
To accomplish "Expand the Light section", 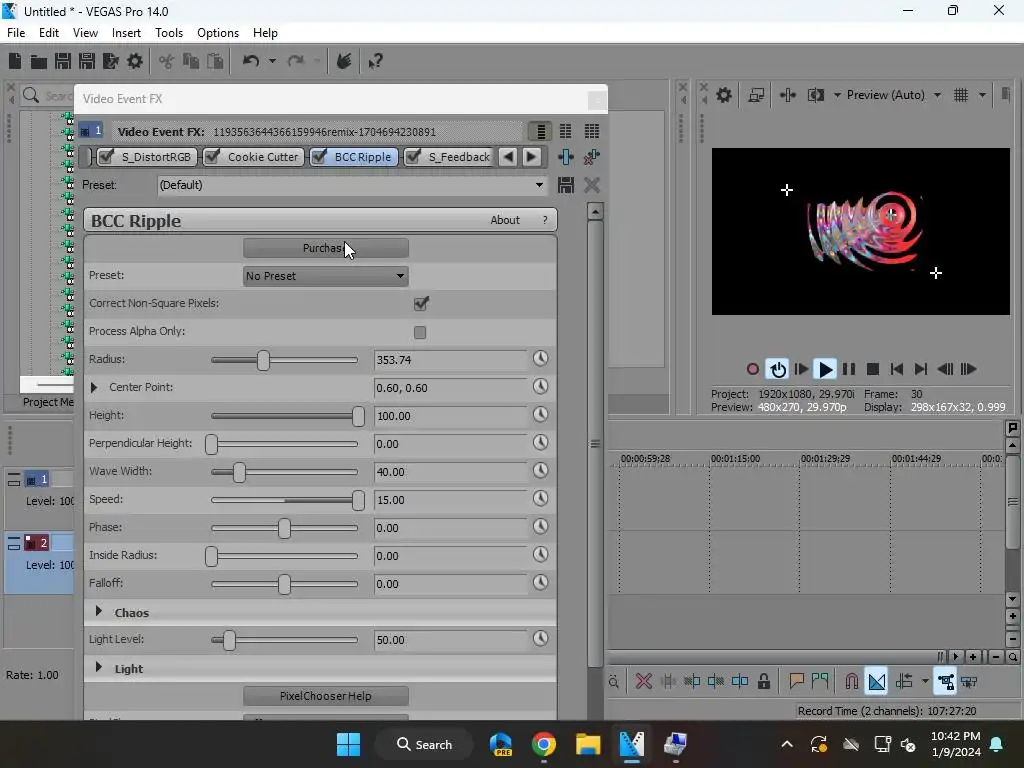I will tap(99, 667).
